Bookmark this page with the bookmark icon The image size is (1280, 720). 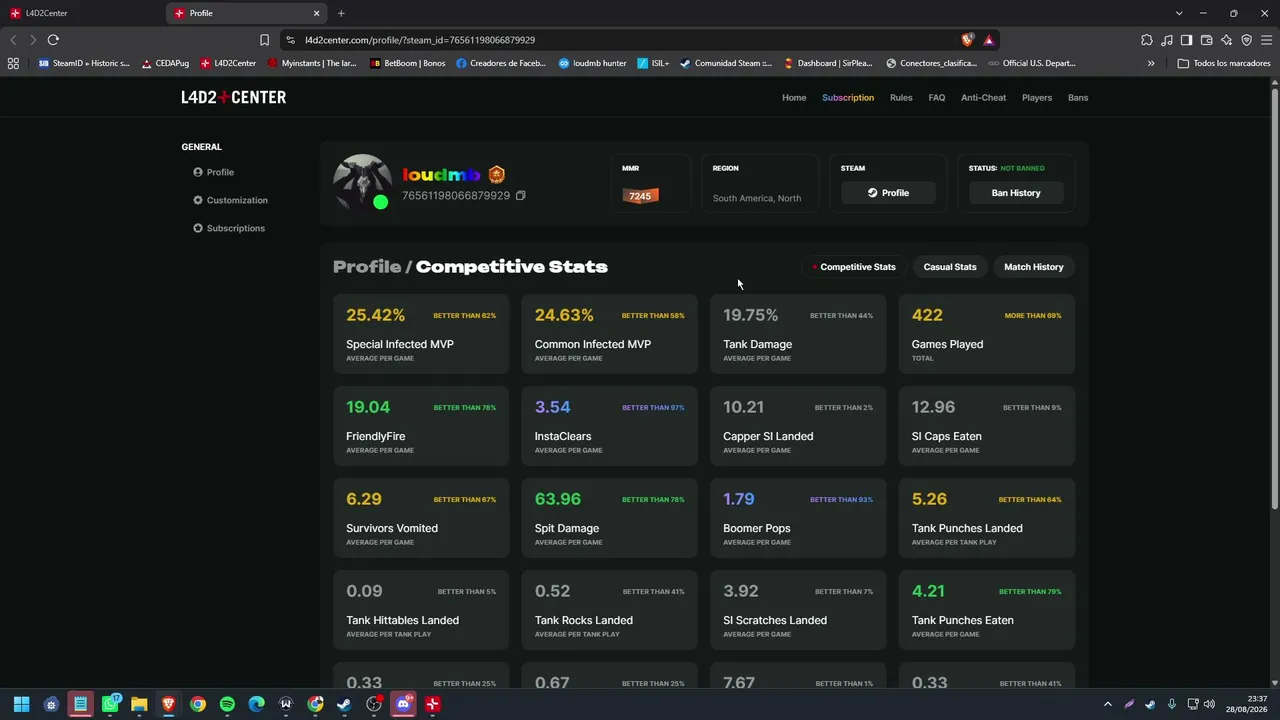click(x=264, y=40)
